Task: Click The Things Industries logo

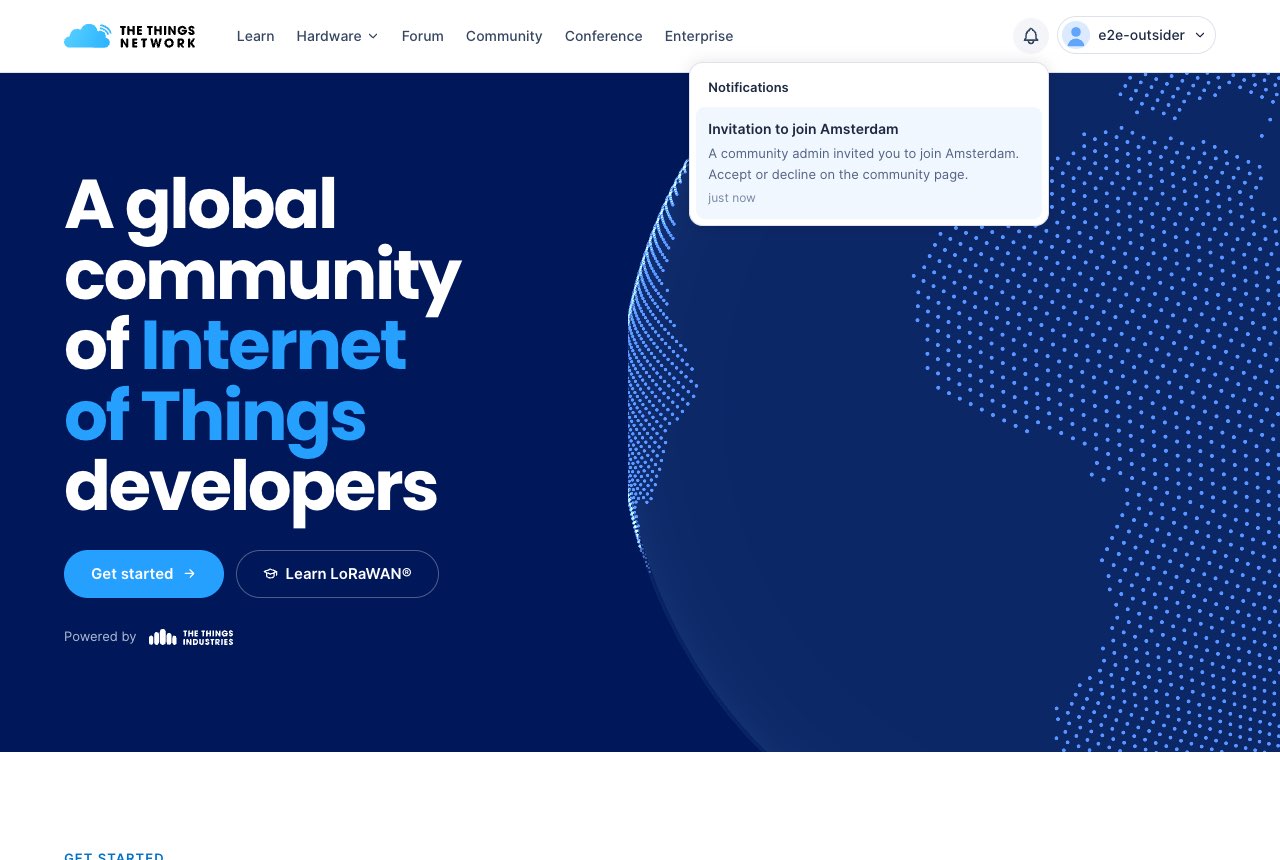Action: pyautogui.click(x=191, y=637)
